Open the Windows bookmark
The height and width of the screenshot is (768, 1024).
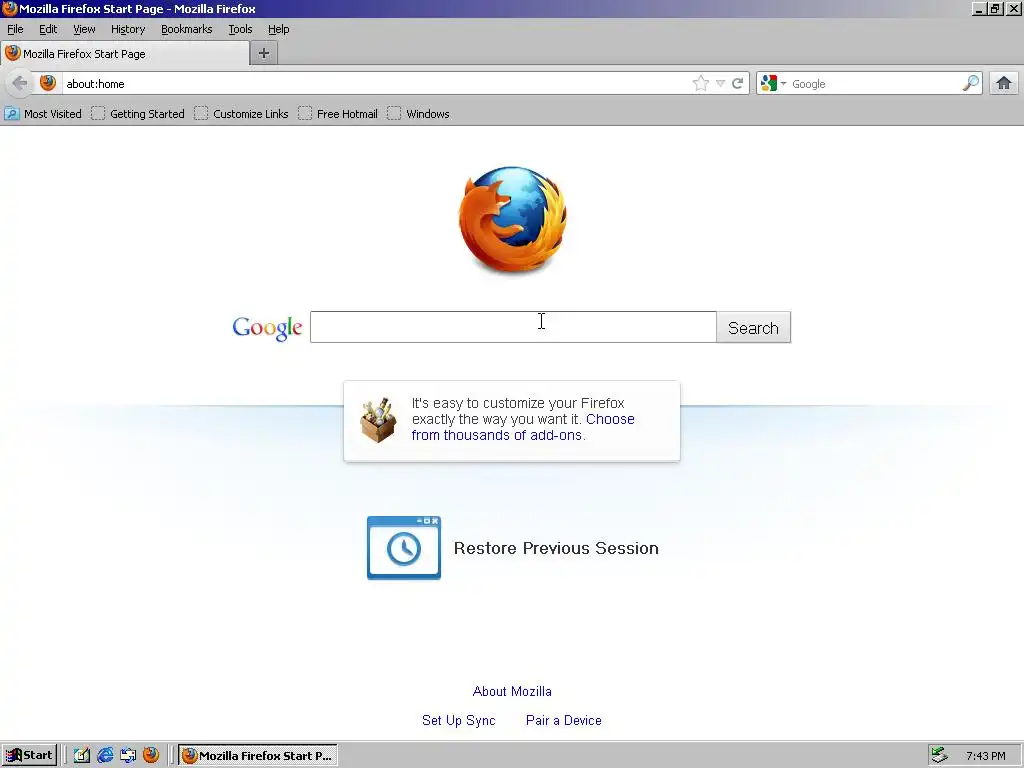tap(418, 114)
